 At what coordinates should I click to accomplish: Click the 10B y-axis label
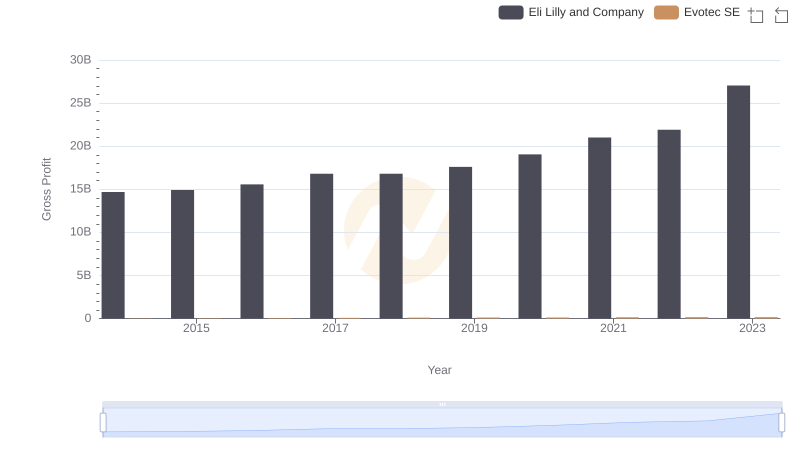(x=81, y=232)
